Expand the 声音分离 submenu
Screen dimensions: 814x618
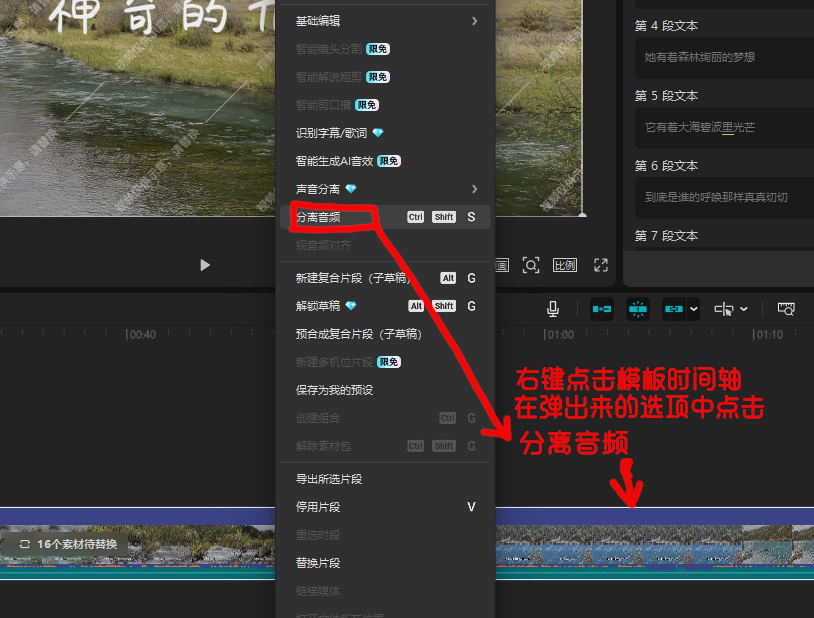(x=385, y=189)
